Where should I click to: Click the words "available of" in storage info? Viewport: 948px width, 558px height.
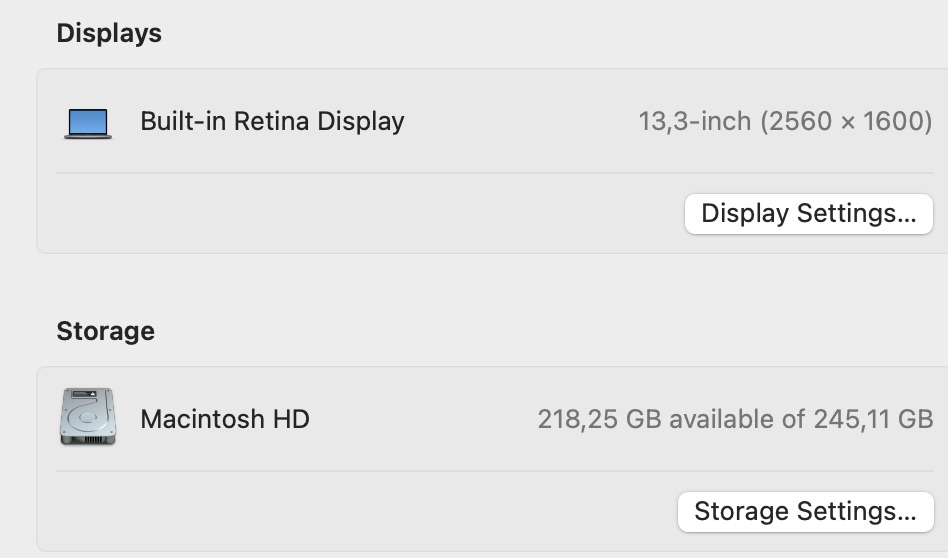point(737,419)
